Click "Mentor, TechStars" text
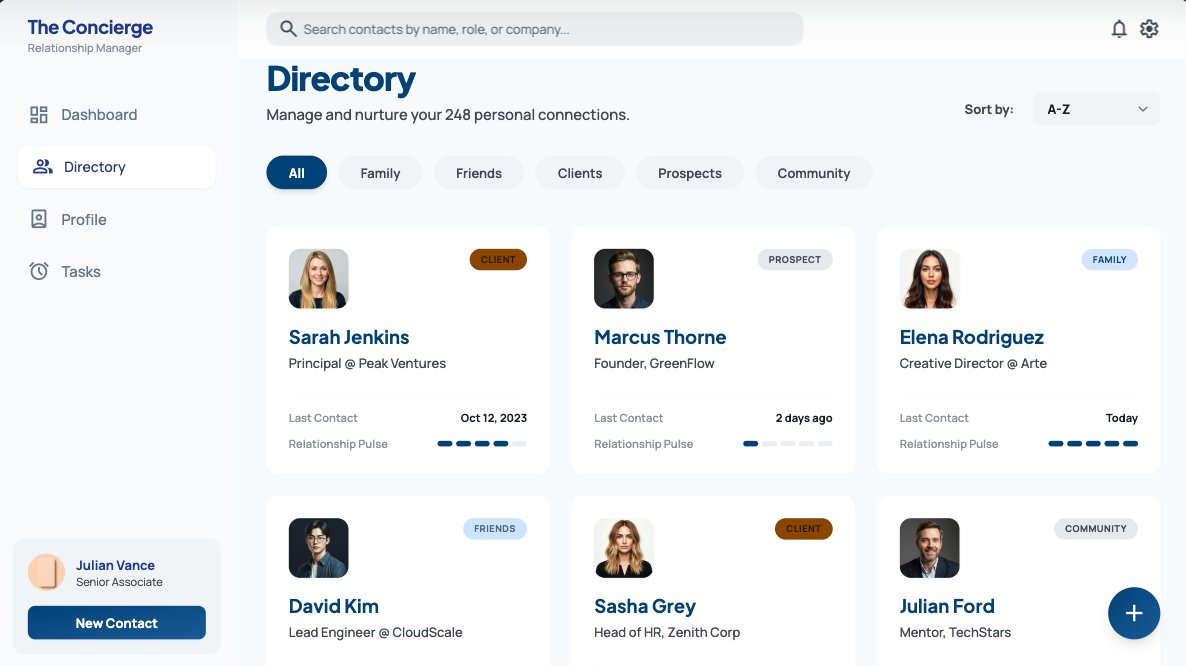Screen dimensions: 1186x666 pos(955,633)
